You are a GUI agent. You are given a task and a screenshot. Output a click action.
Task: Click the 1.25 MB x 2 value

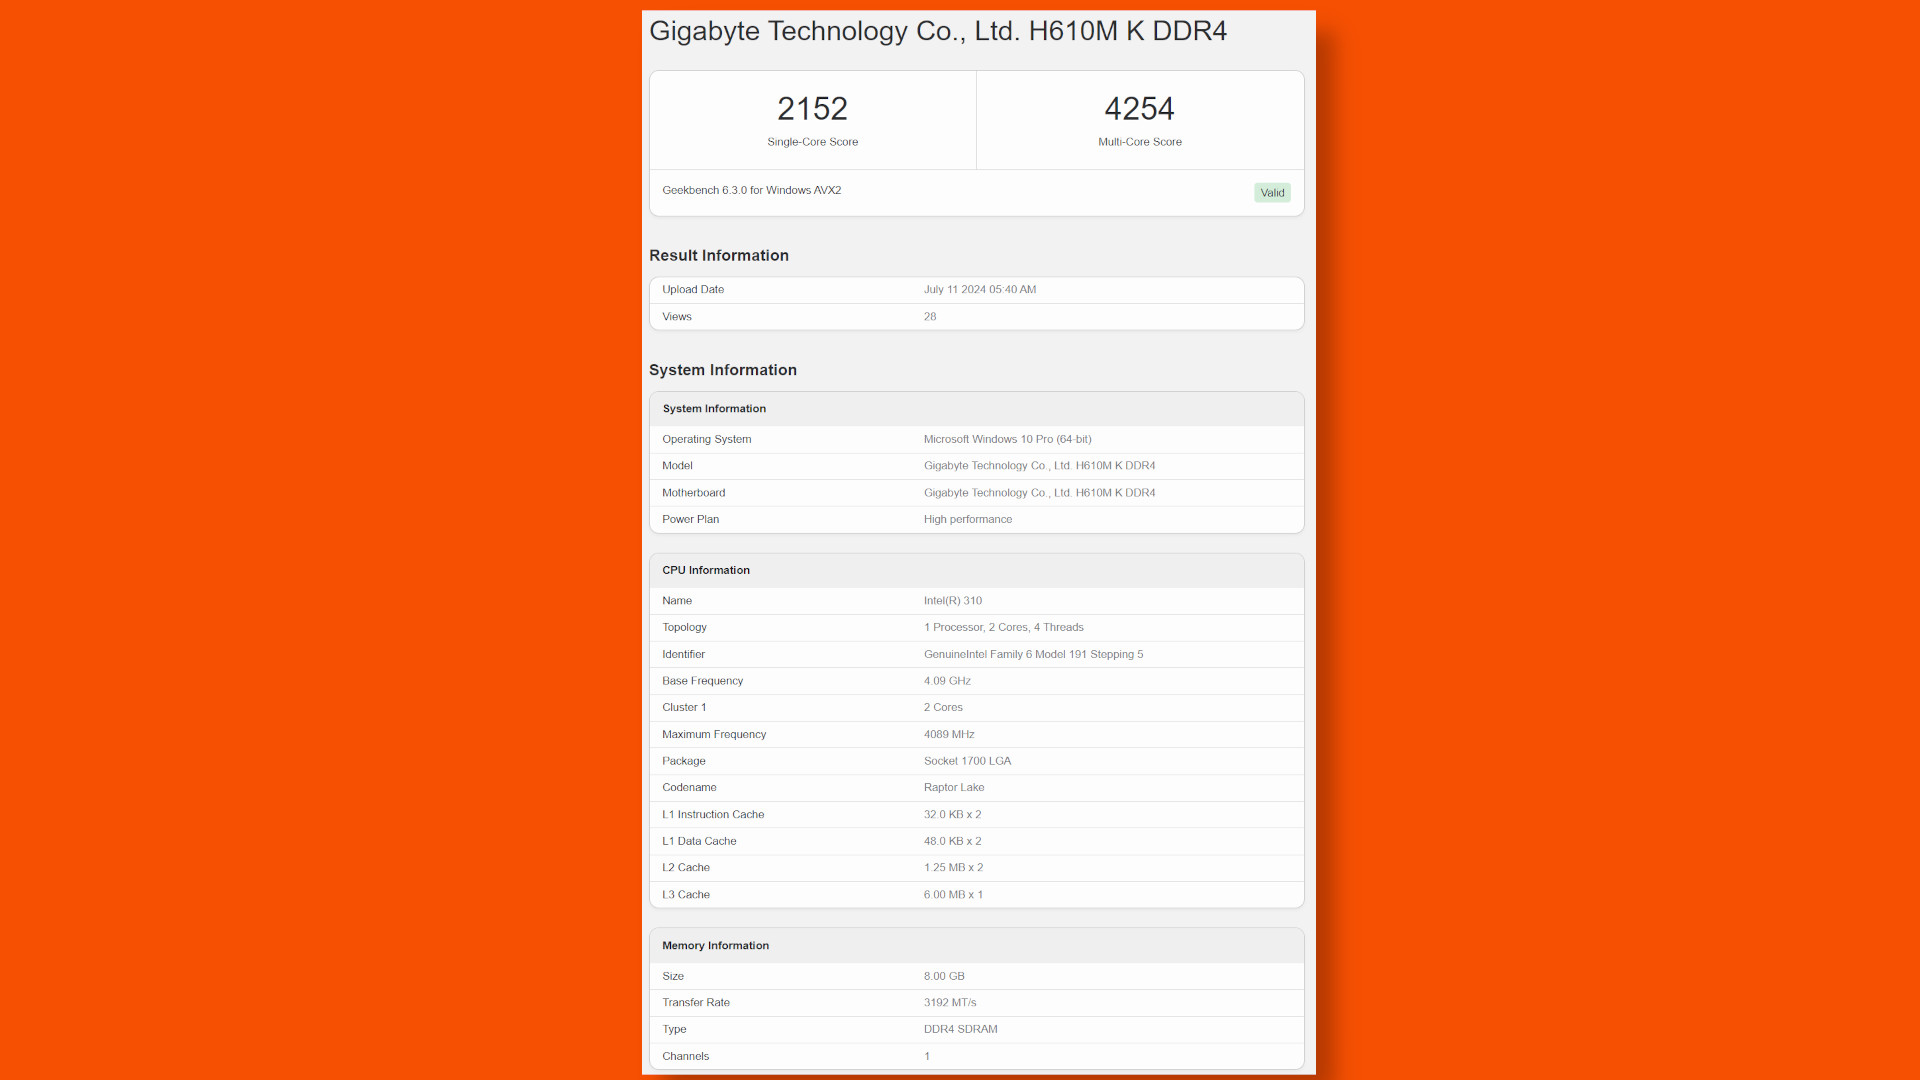[953, 868]
